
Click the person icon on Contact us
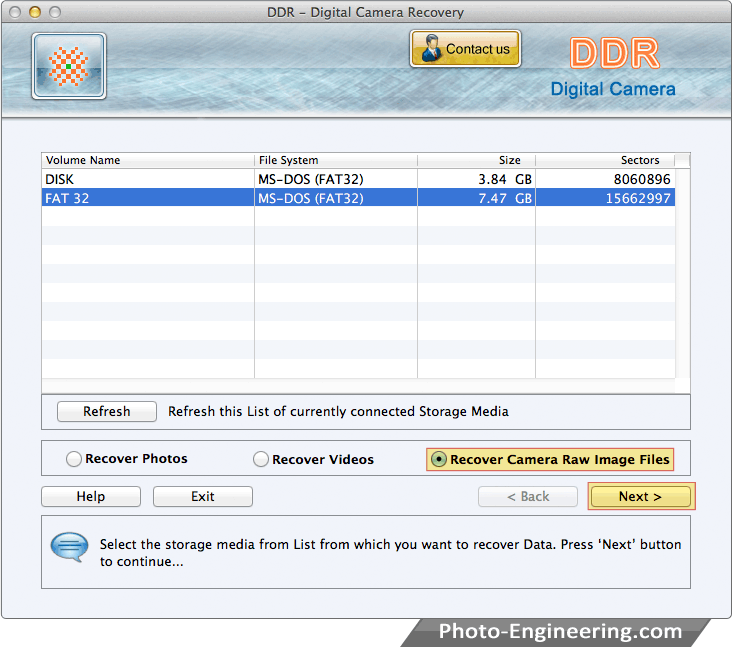click(431, 48)
